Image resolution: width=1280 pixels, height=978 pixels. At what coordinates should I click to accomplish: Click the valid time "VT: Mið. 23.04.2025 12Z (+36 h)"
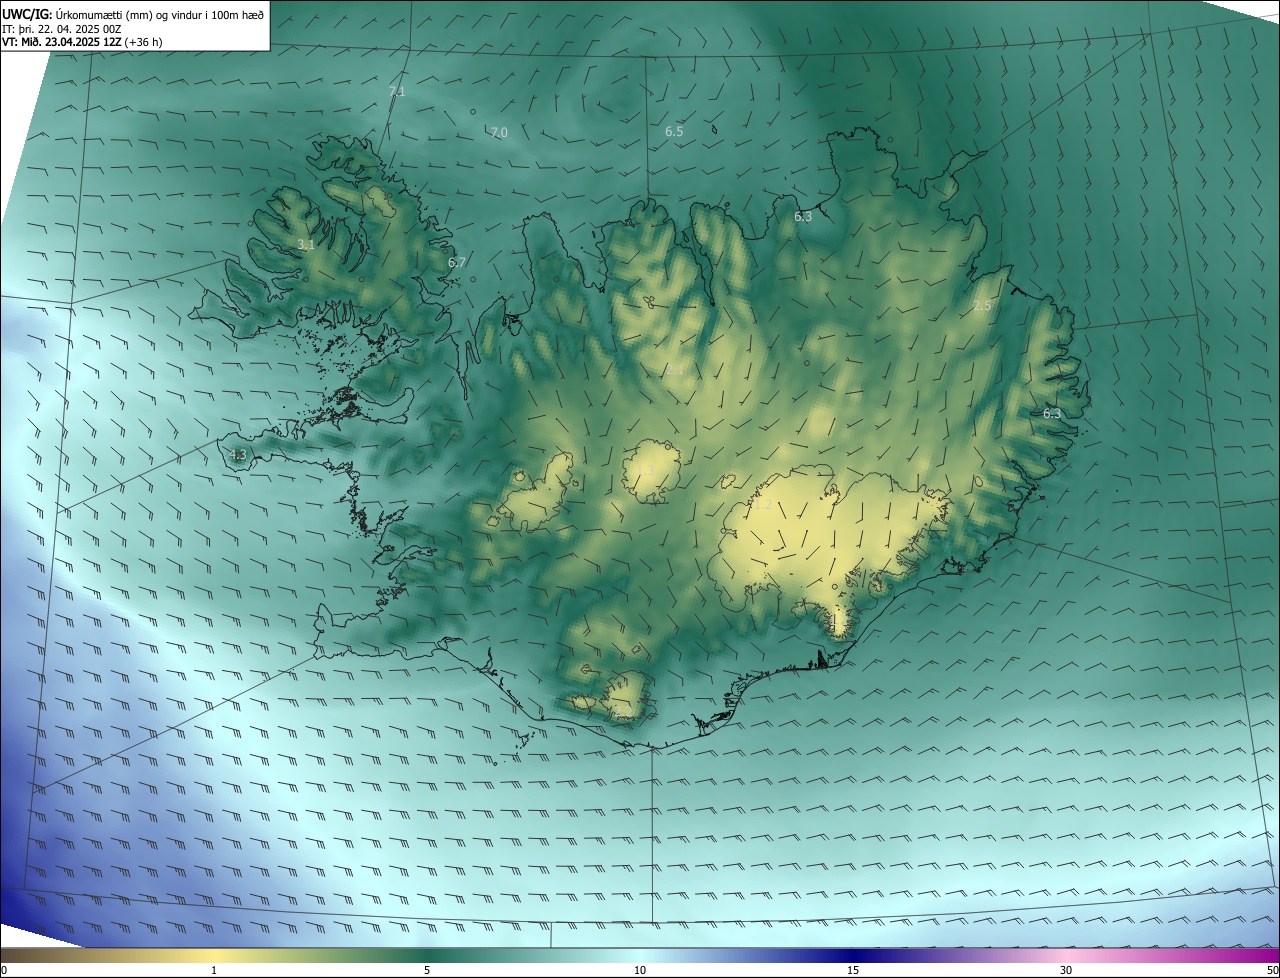[82, 42]
